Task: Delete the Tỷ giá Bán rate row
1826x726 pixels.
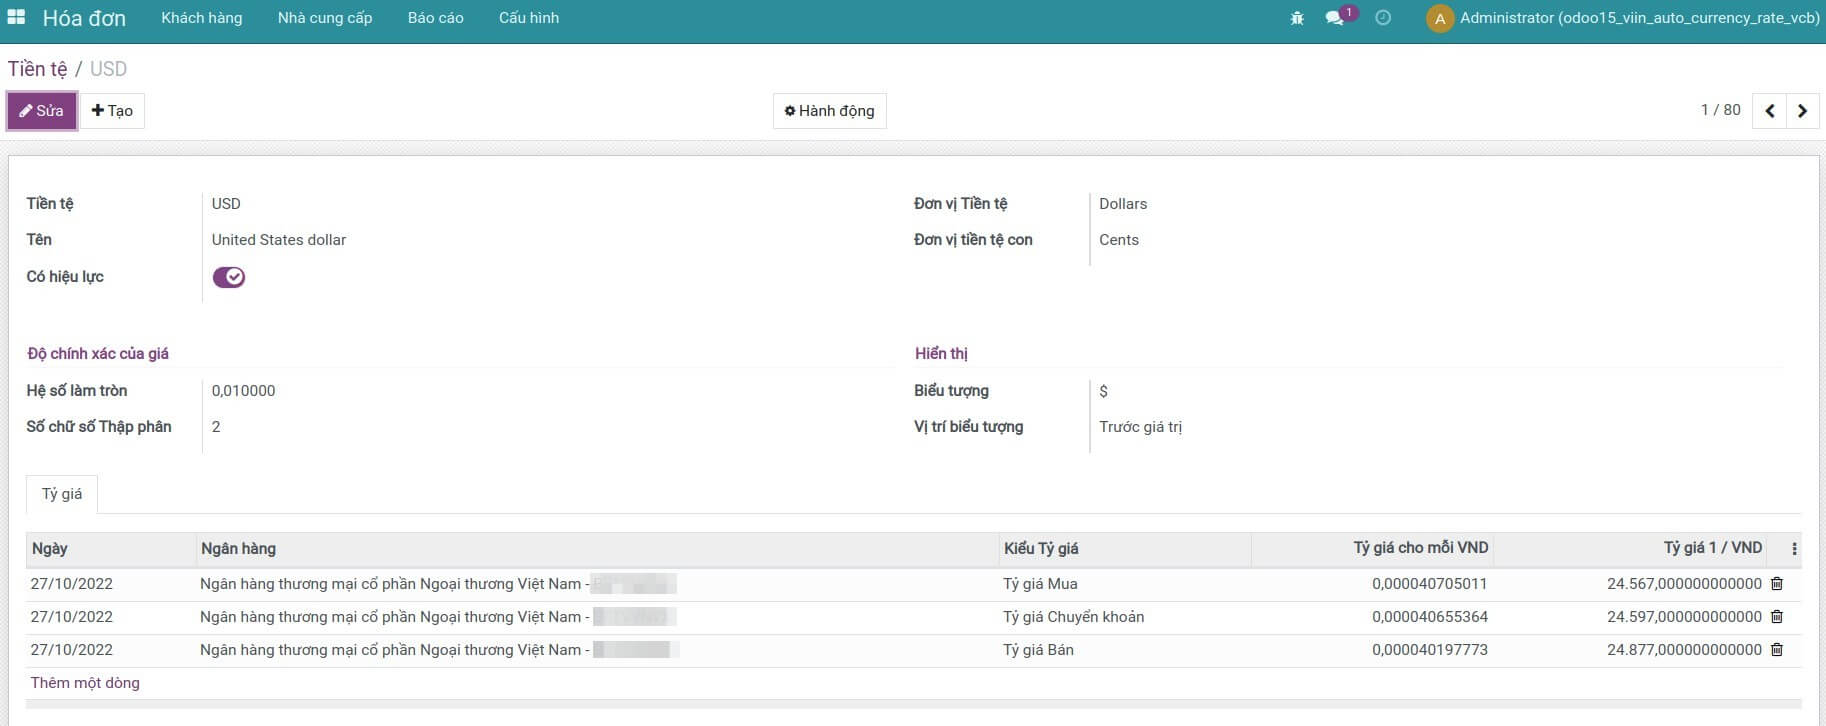Action: pyautogui.click(x=1777, y=650)
